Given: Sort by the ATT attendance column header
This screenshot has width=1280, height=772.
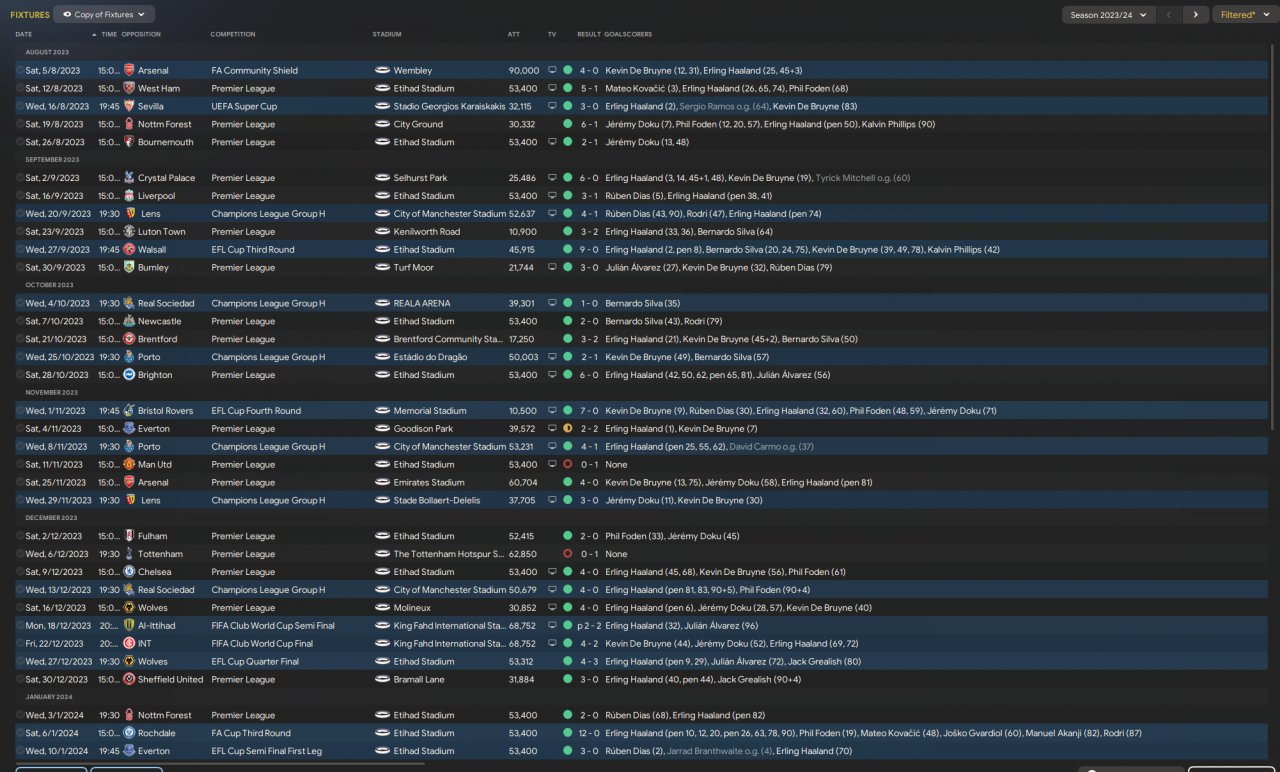Looking at the screenshot, I should click(514, 35).
